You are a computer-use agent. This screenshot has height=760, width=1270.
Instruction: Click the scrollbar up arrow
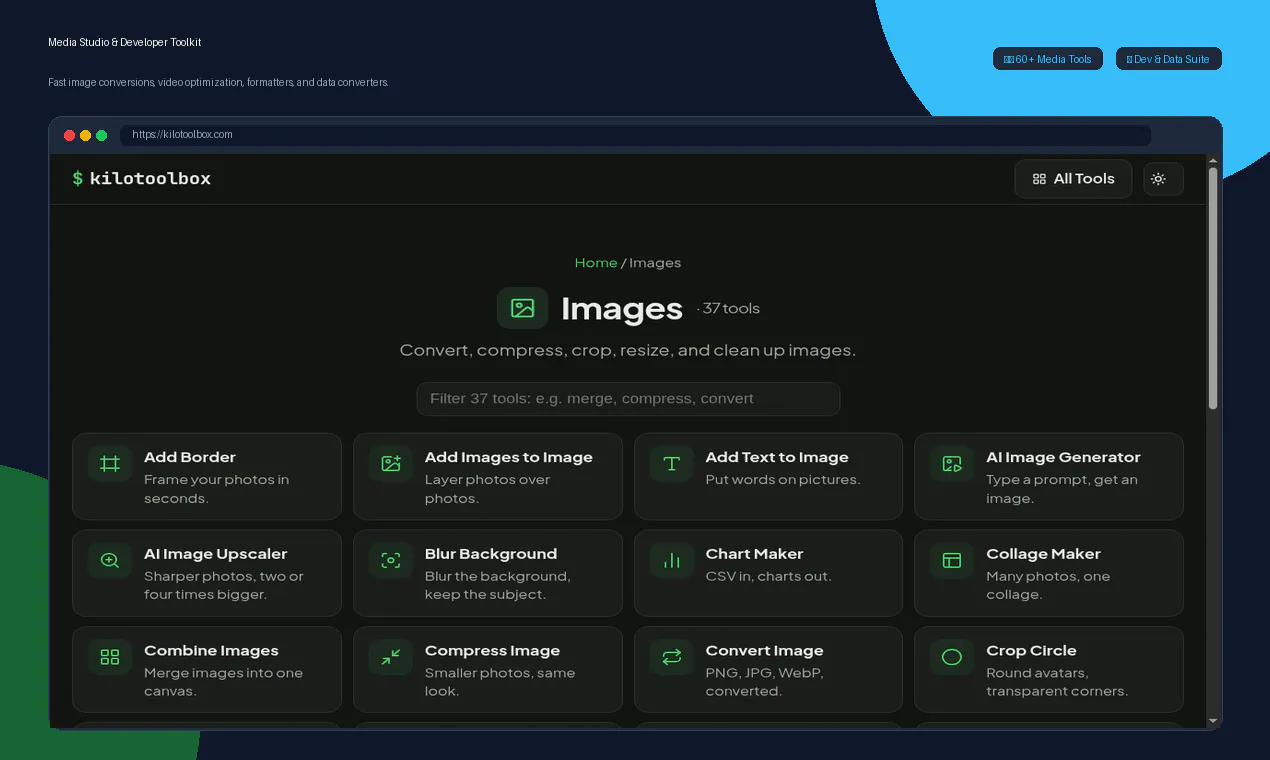[x=1213, y=160]
